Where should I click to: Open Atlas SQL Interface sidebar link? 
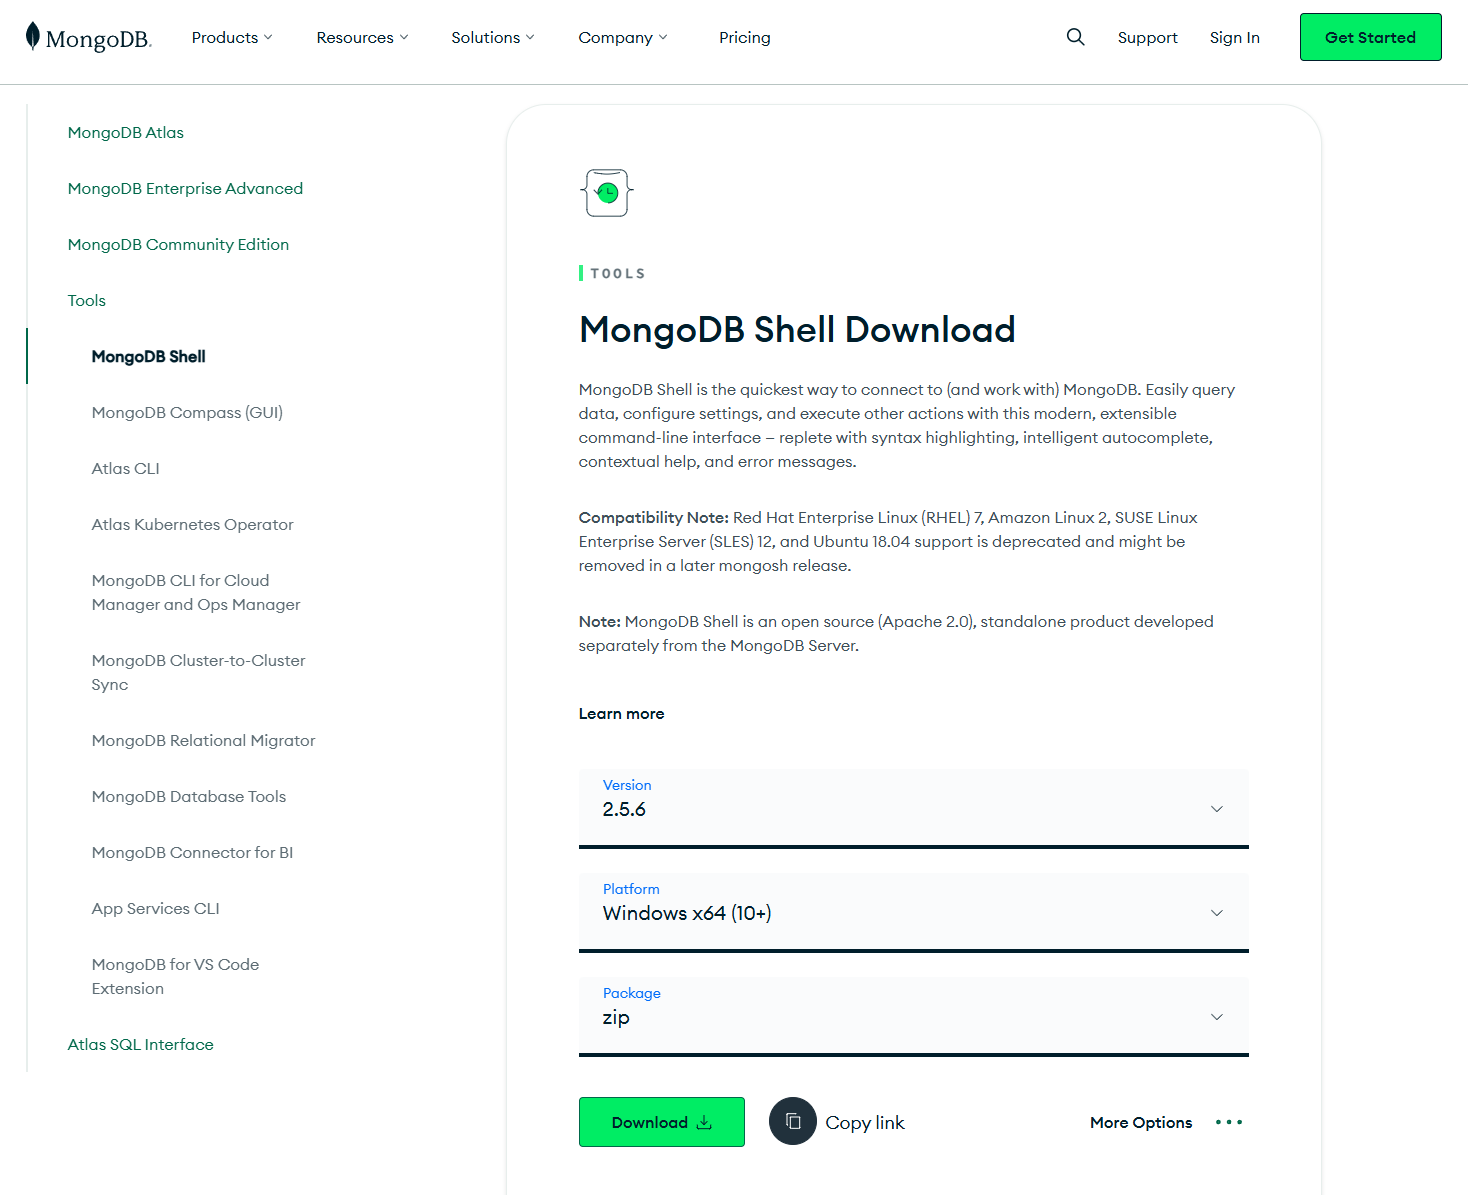coord(141,1044)
